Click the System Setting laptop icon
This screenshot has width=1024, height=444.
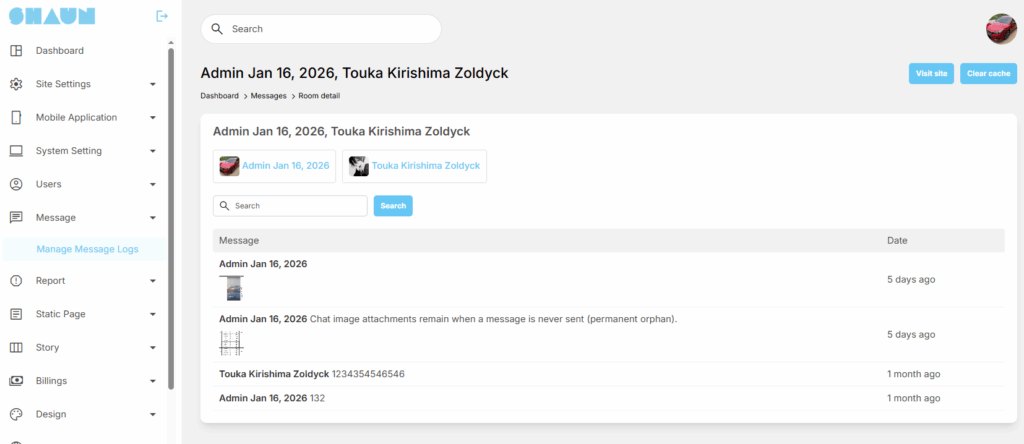point(16,151)
